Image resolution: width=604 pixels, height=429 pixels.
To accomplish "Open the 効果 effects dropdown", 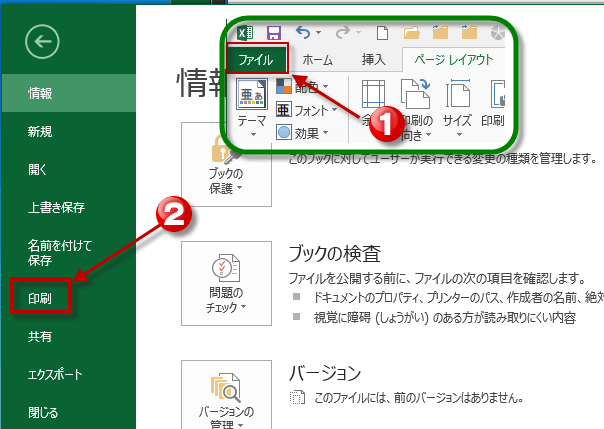I will coord(302,133).
